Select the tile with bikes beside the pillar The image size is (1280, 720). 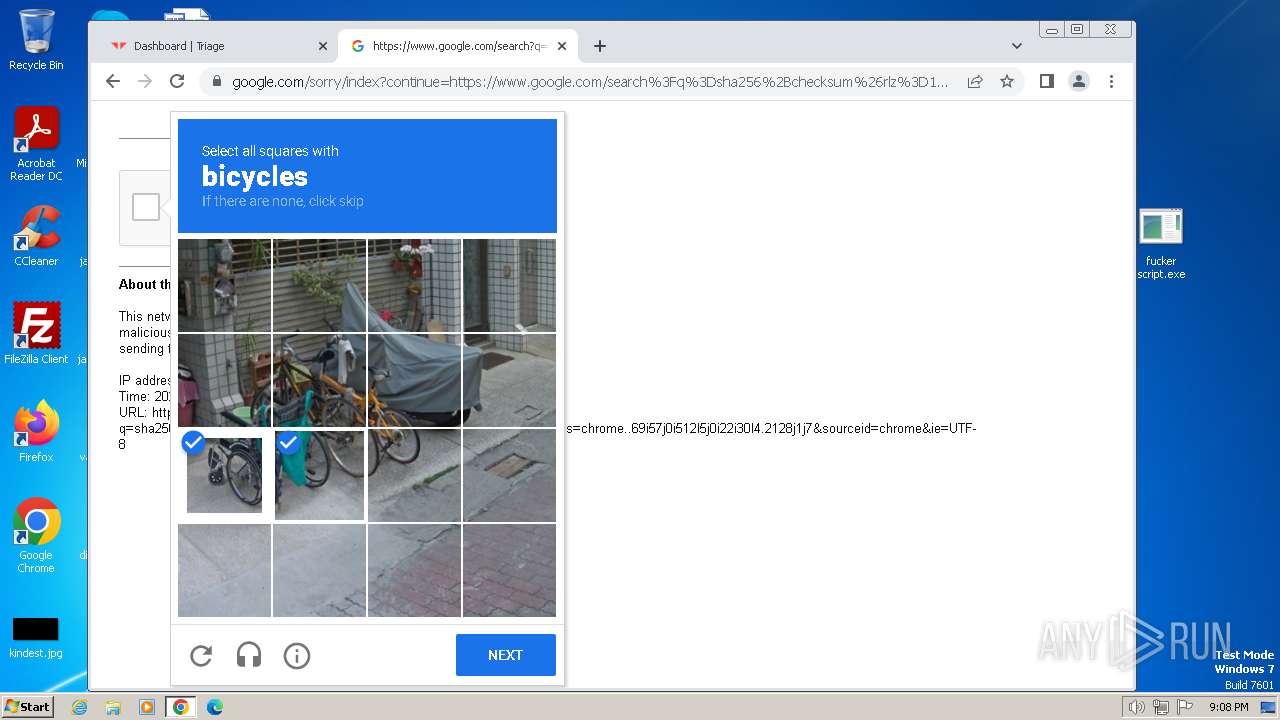pyautogui.click(x=224, y=380)
